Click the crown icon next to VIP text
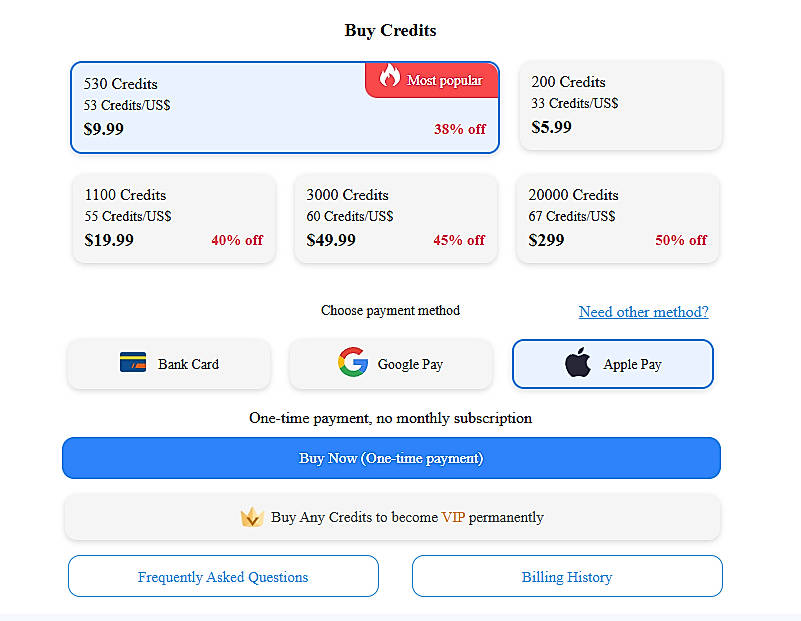 click(254, 517)
